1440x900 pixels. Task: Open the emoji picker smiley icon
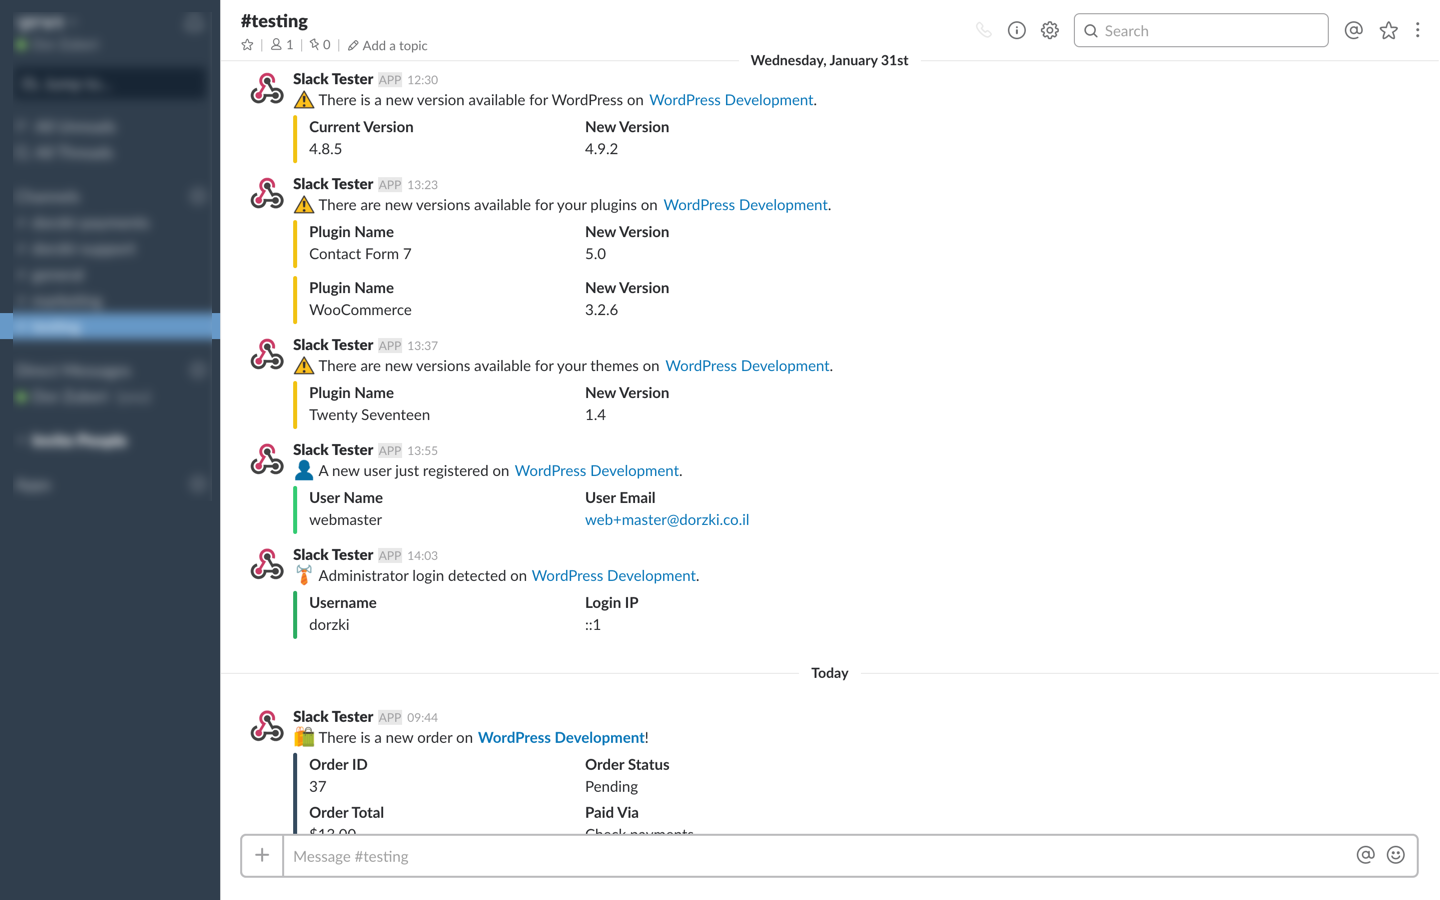1396,855
